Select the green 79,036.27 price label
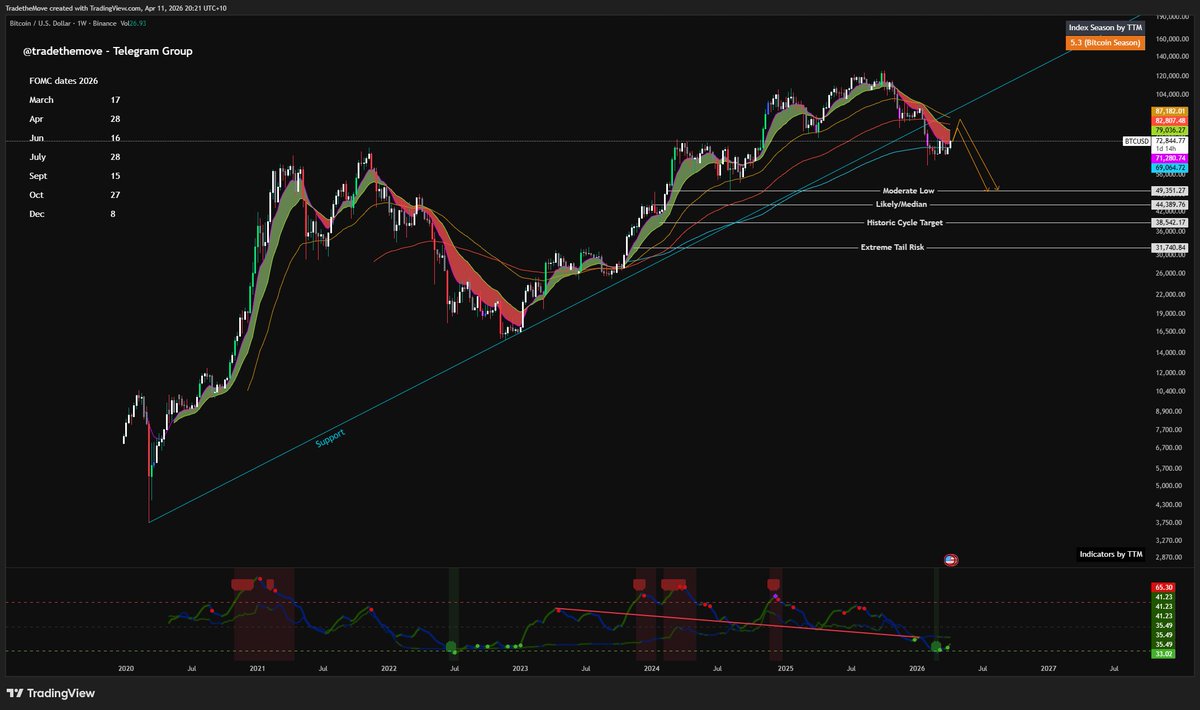Screen dimensions: 1200x710 [x=1169, y=130]
